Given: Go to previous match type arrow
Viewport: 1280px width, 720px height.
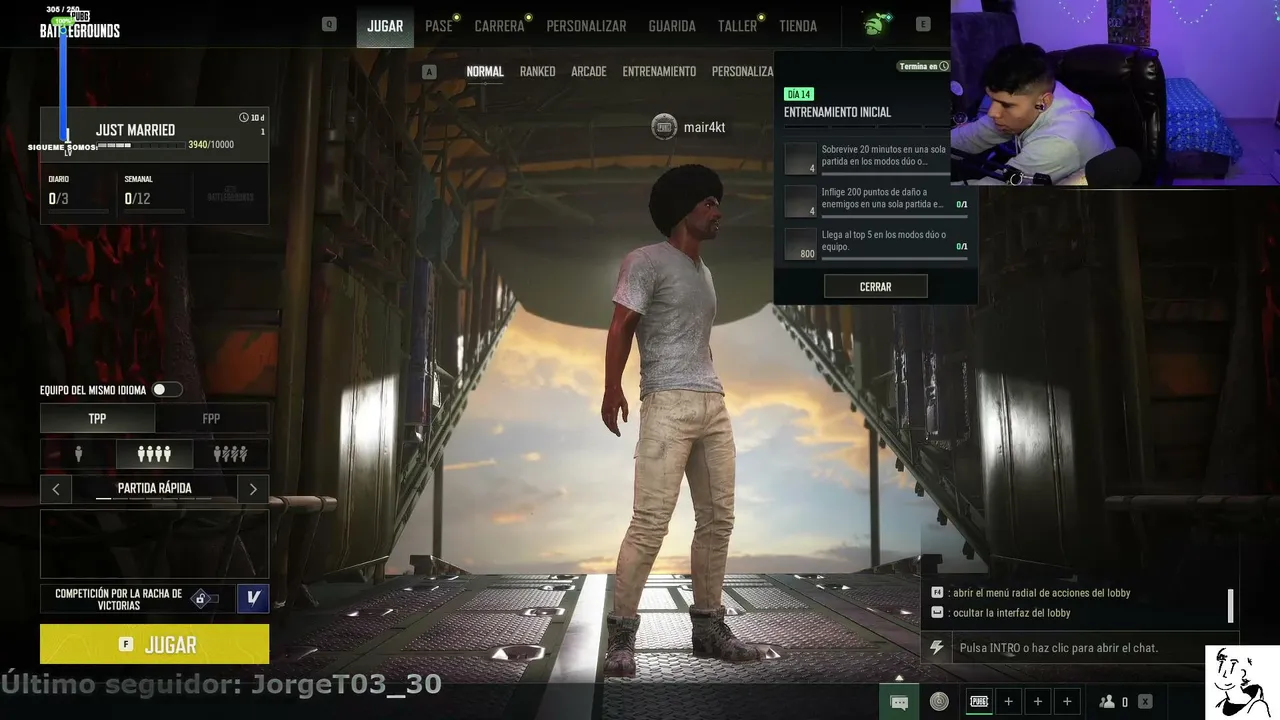Looking at the screenshot, I should pyautogui.click(x=56, y=489).
